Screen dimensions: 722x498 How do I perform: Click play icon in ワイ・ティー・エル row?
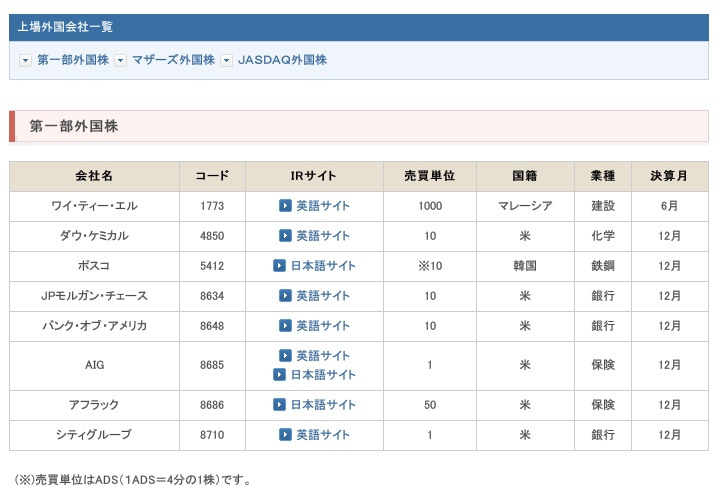(x=285, y=206)
